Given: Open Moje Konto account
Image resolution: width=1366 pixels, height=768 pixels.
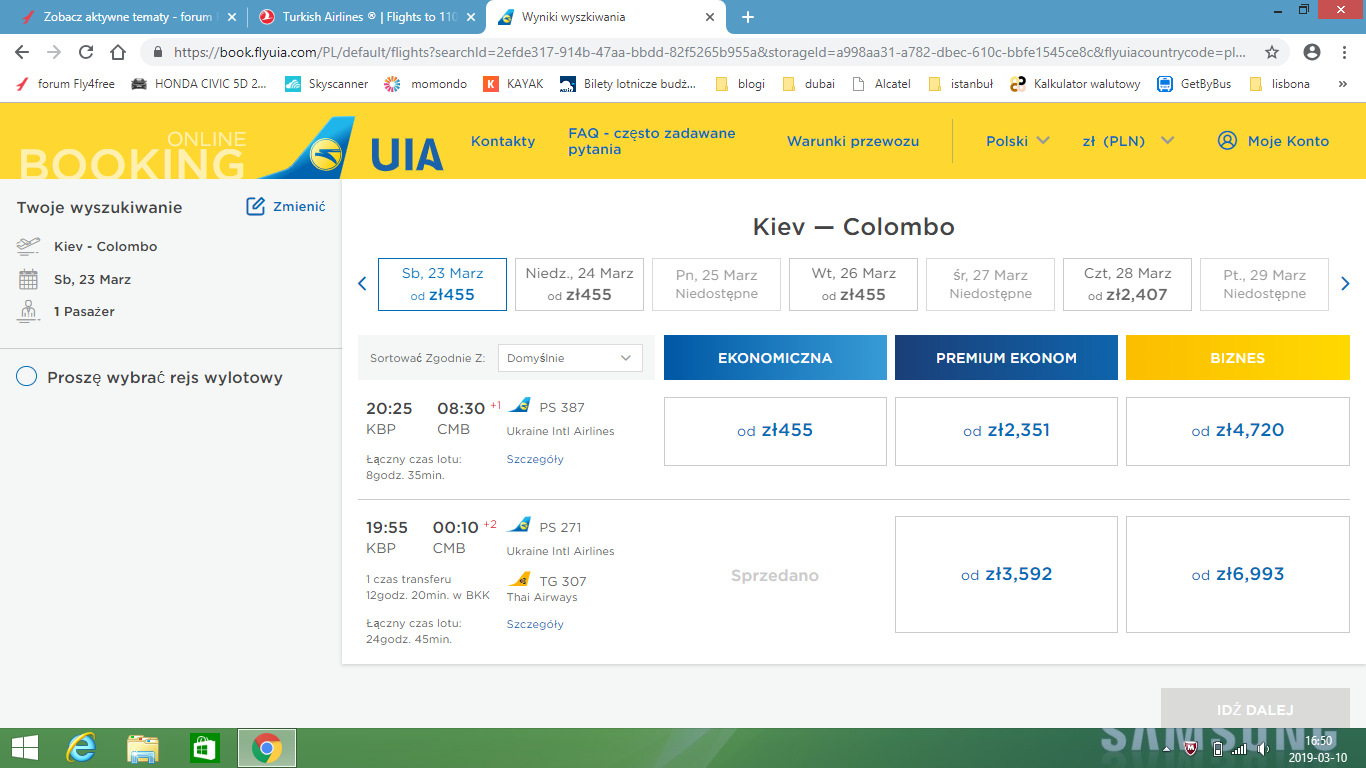Looking at the screenshot, I should pyautogui.click(x=1273, y=141).
